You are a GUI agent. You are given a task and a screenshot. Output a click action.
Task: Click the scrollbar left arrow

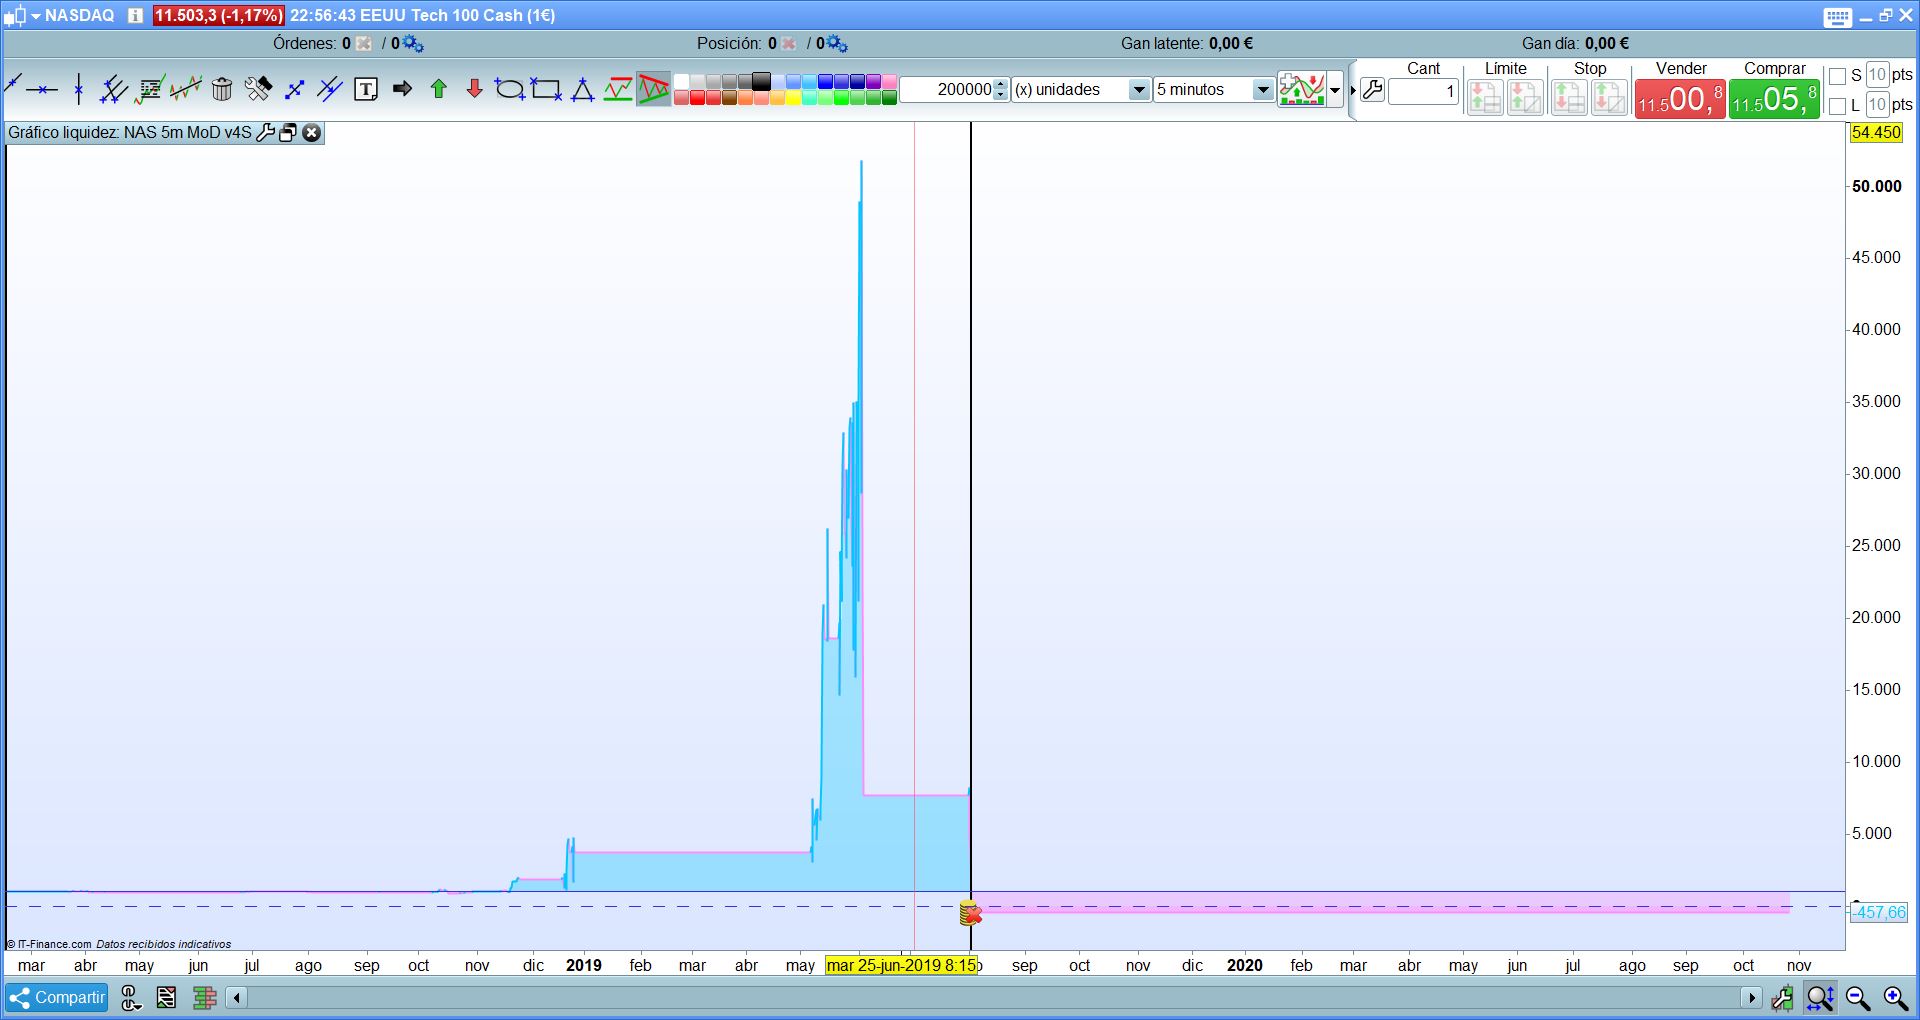[x=237, y=998]
